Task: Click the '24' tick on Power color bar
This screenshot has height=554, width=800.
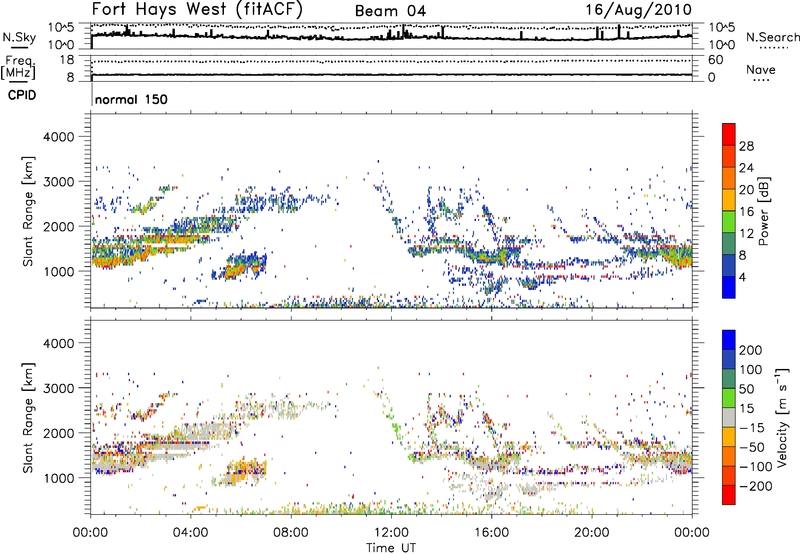Action: 746,168
